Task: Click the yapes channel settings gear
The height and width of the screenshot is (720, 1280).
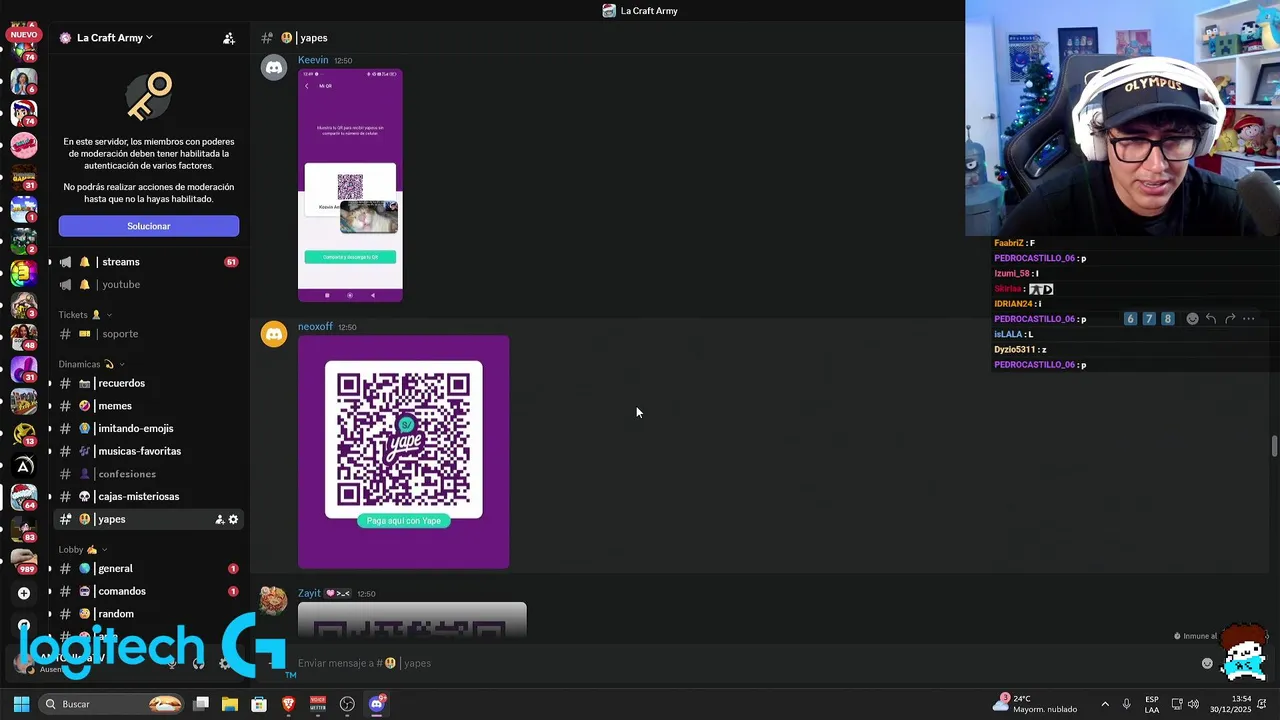Action: tap(233, 519)
